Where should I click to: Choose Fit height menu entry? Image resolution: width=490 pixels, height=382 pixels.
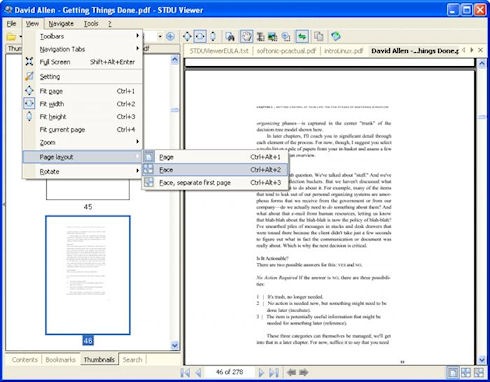pyautogui.click(x=83, y=117)
